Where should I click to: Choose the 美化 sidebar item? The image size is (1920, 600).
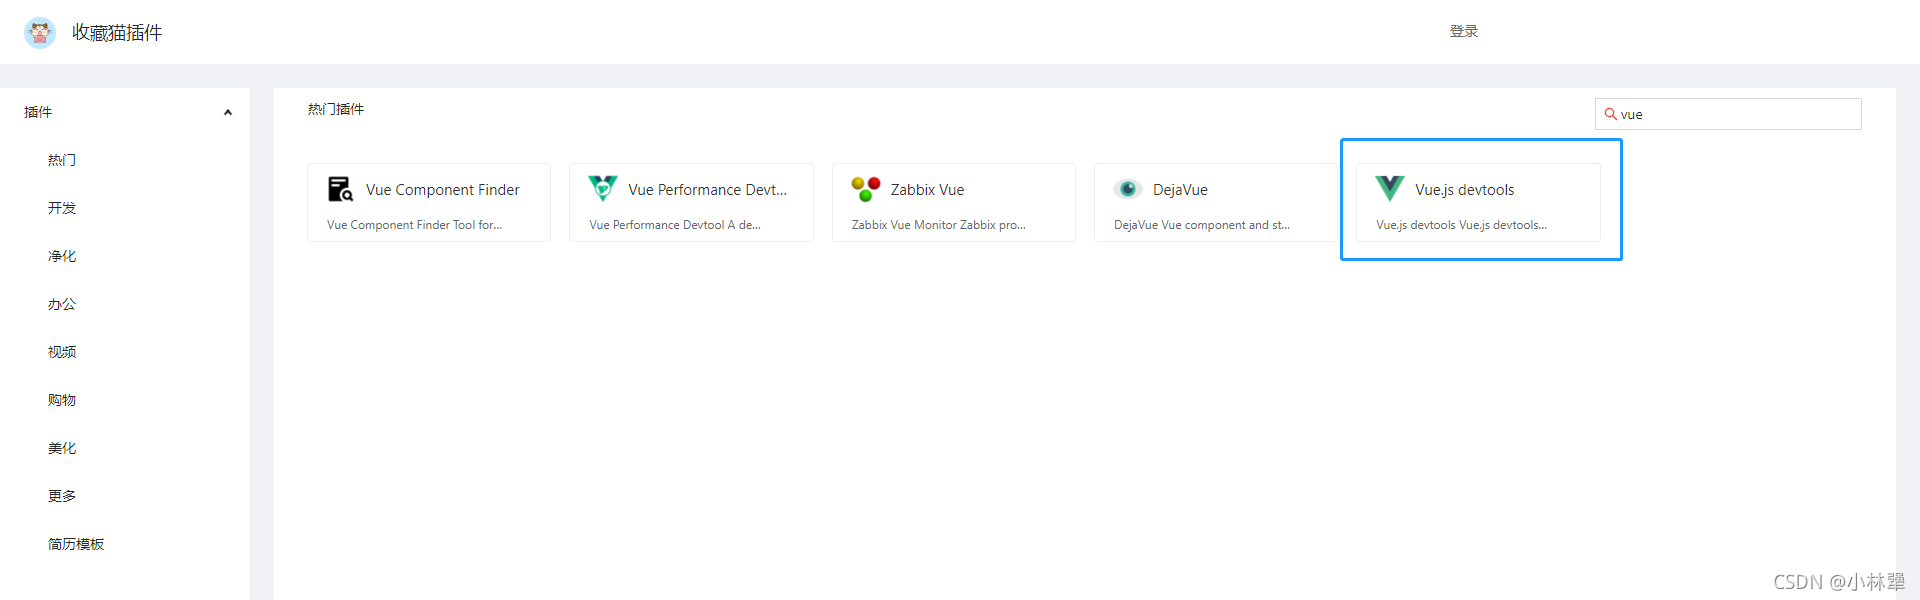62,448
